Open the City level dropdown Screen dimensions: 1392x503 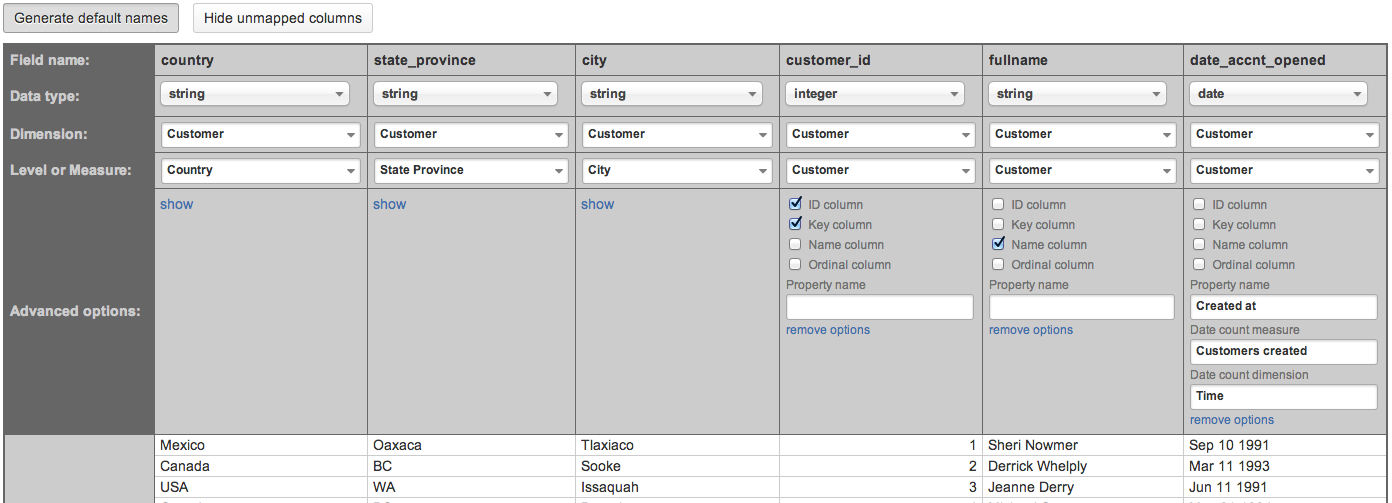(x=677, y=170)
